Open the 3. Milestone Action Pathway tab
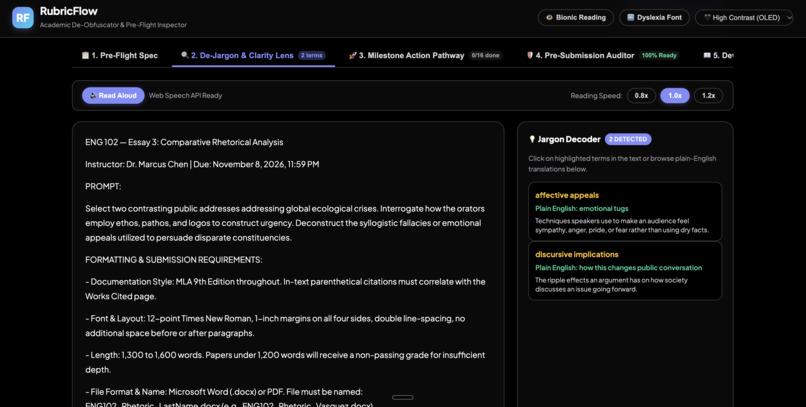Screen dimensions: 806x407 [x=425, y=56]
